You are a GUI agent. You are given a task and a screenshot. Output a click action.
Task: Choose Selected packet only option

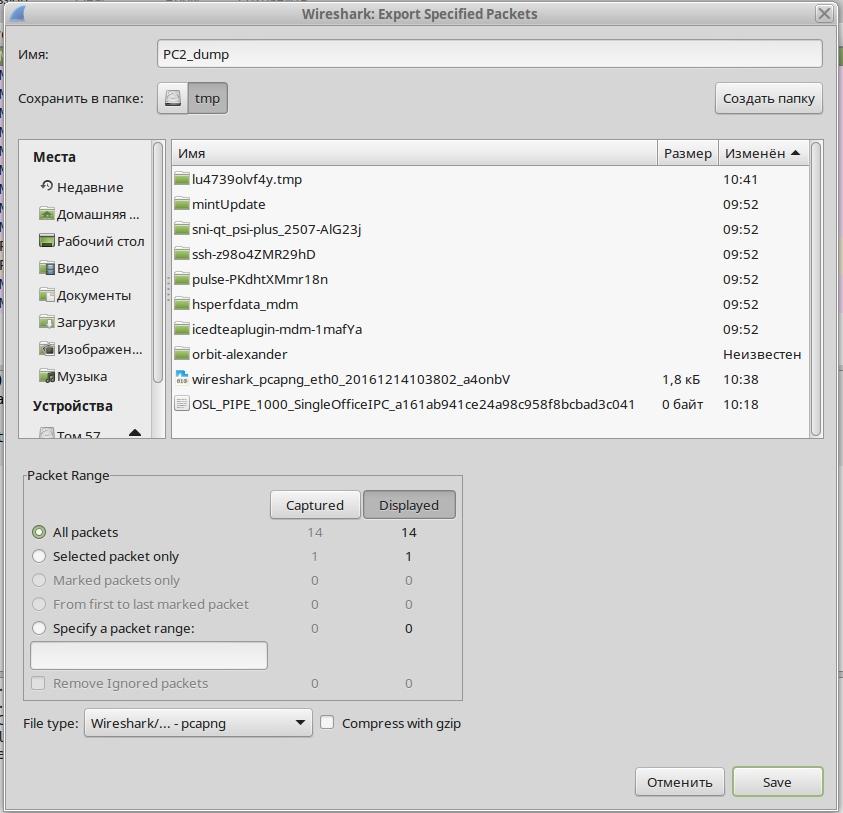[x=39, y=557]
